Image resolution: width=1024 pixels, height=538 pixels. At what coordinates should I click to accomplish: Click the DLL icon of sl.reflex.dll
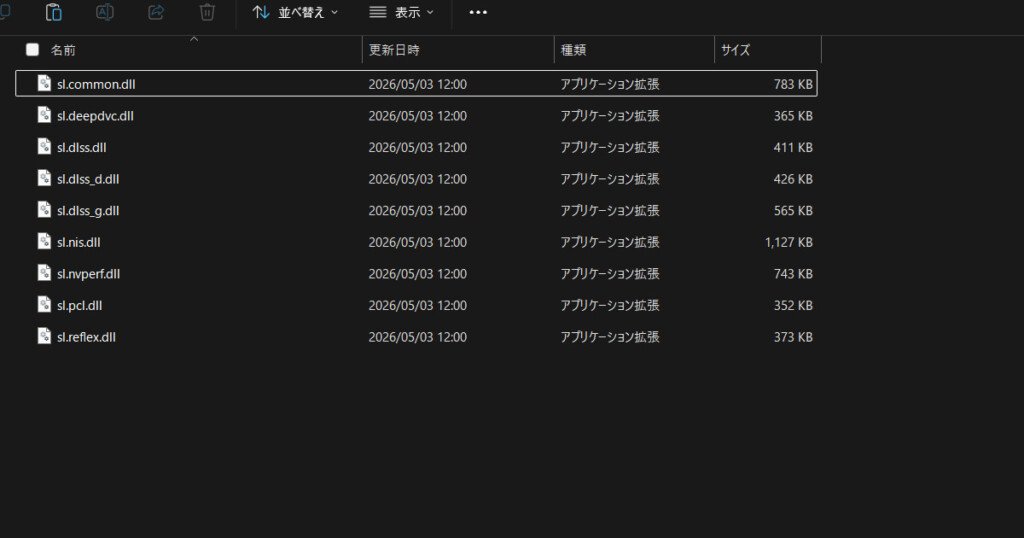44,336
